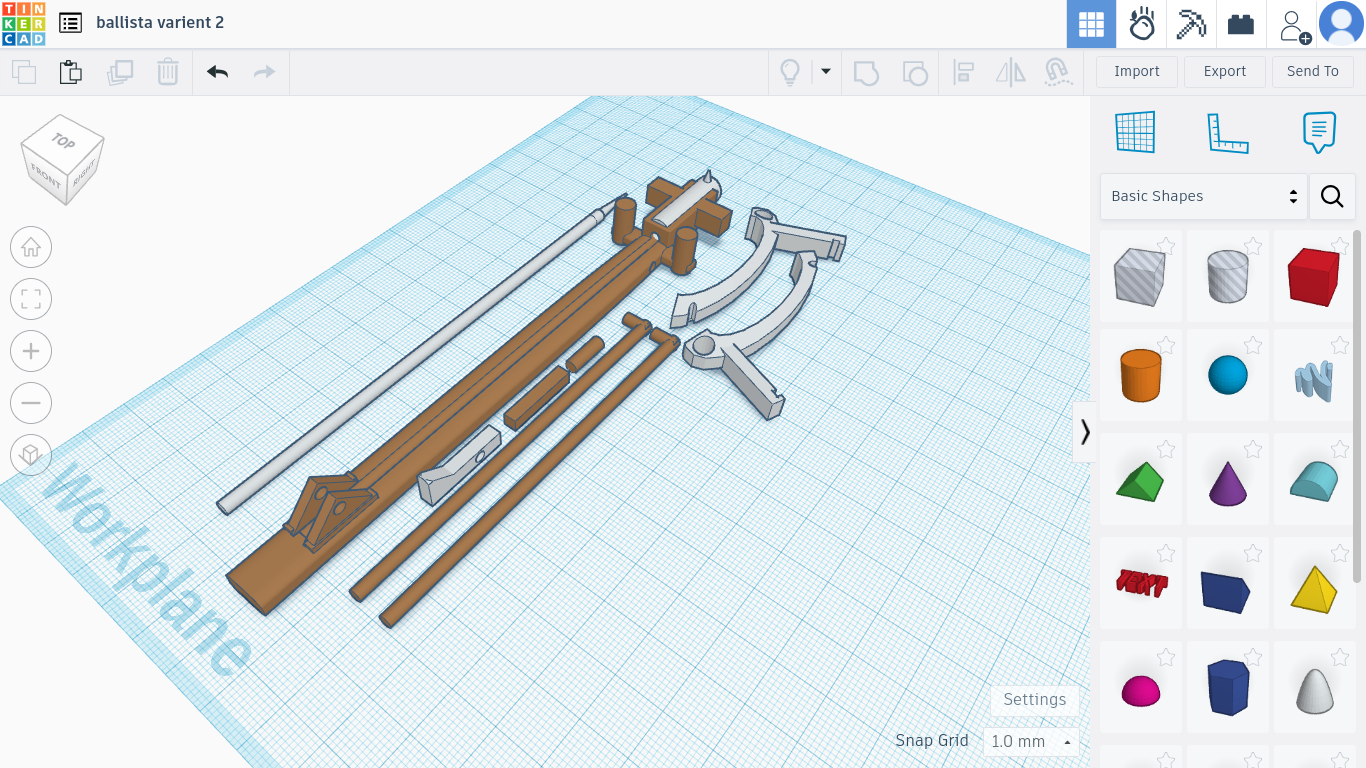Click the Duplicate and repeat icon
This screenshot has width=1366, height=768.
120,72
